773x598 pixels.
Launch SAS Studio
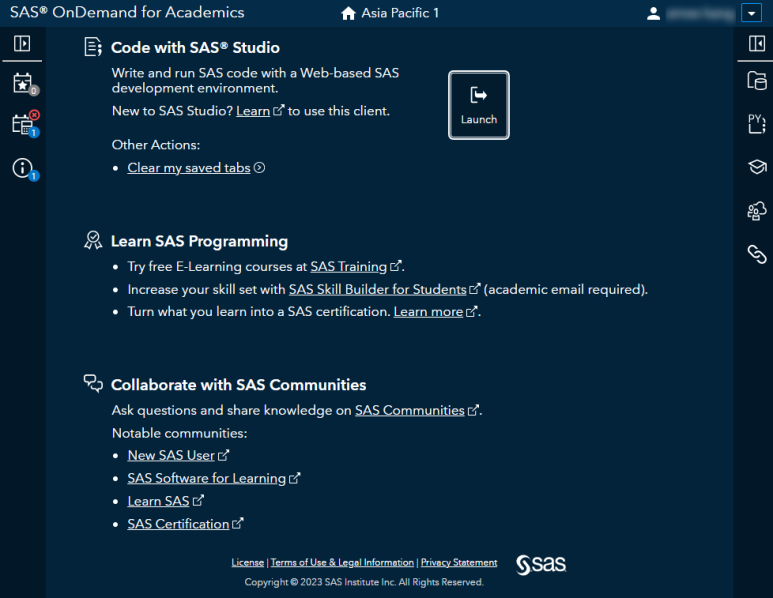[478, 105]
